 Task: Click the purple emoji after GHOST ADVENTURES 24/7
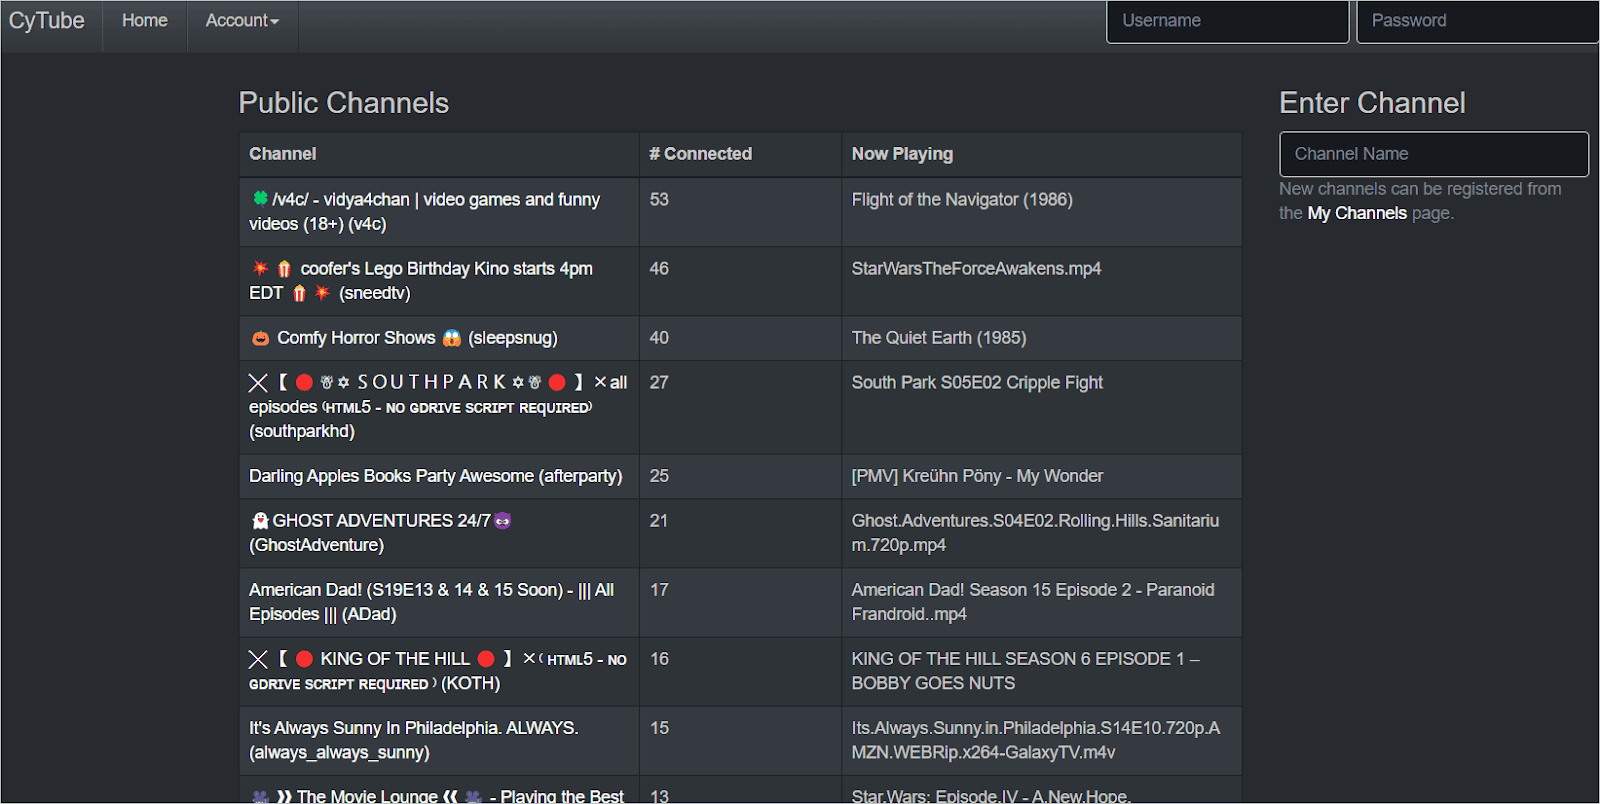(502, 520)
